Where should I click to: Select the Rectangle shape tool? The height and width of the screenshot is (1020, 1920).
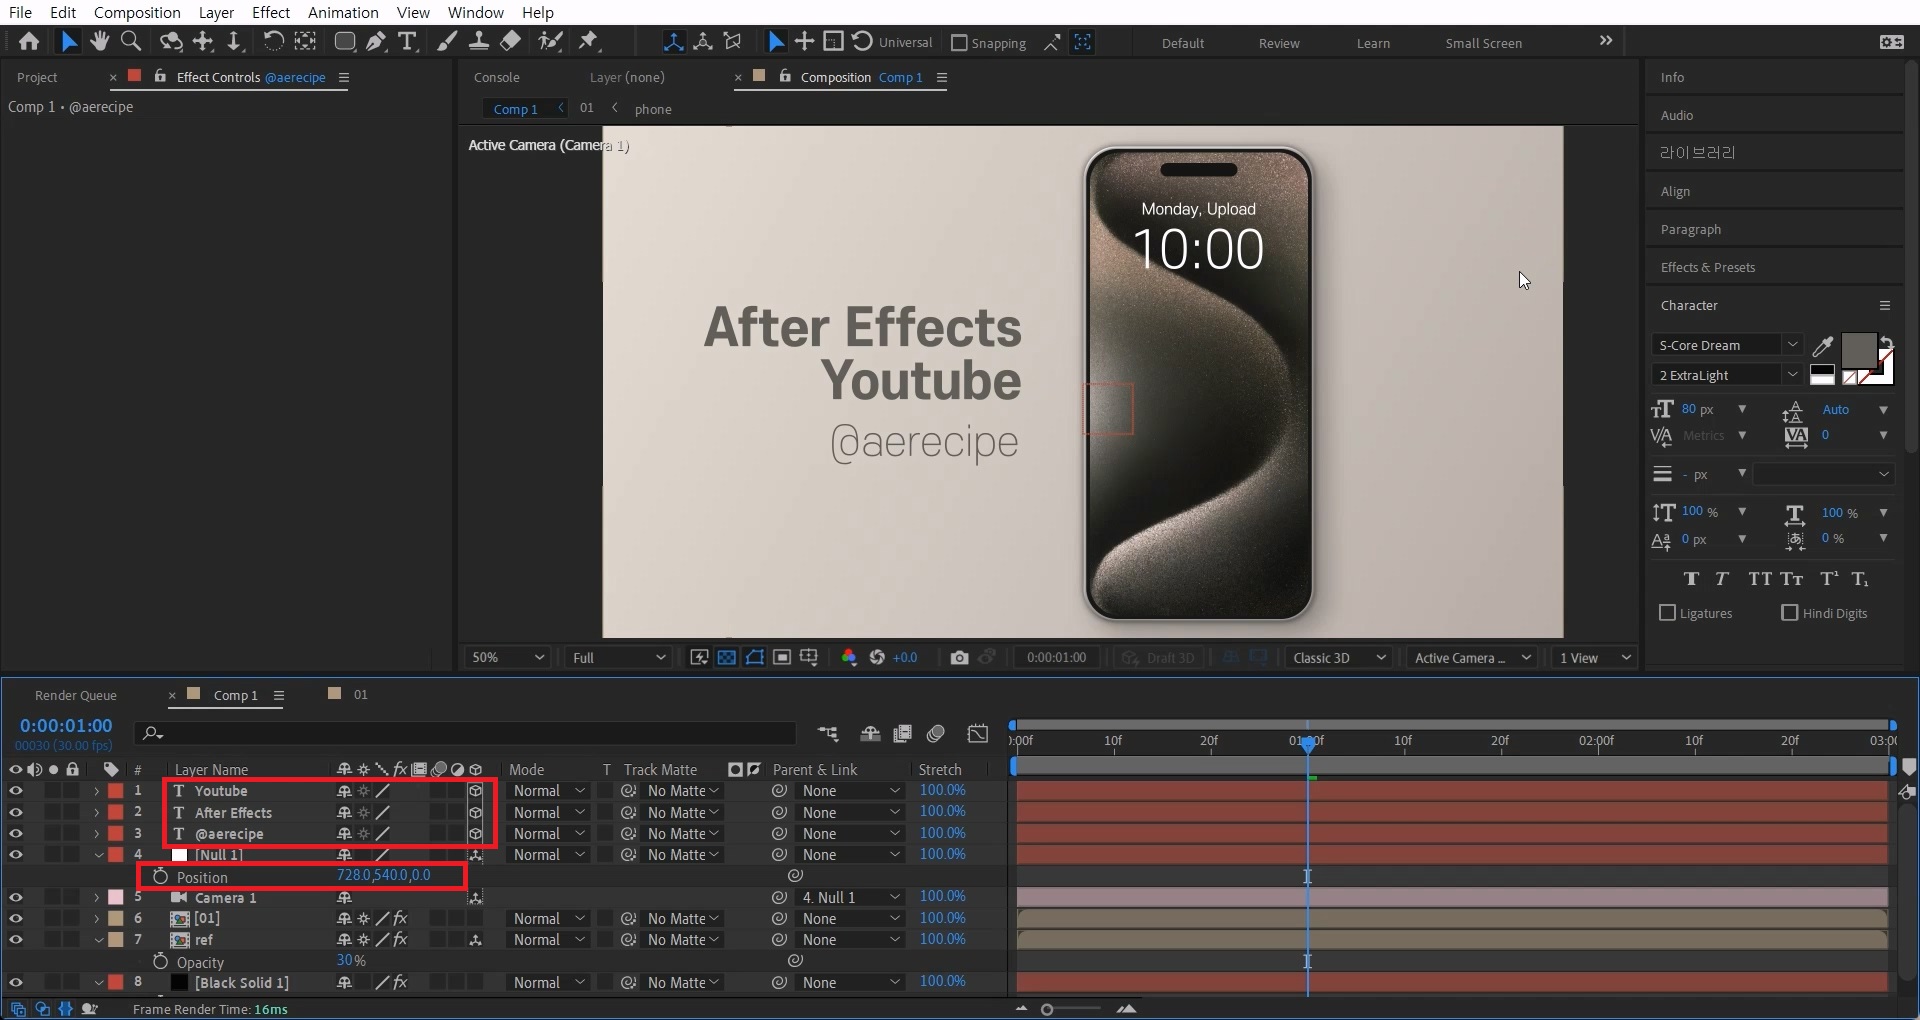[344, 41]
